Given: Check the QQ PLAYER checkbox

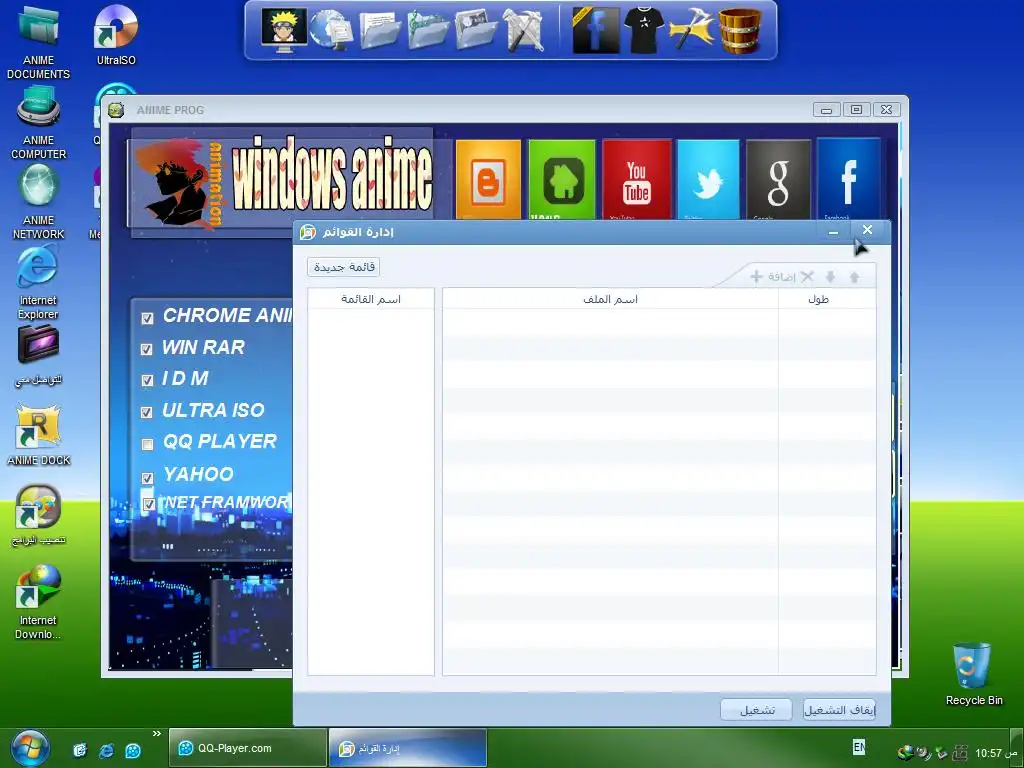Looking at the screenshot, I should [x=148, y=444].
